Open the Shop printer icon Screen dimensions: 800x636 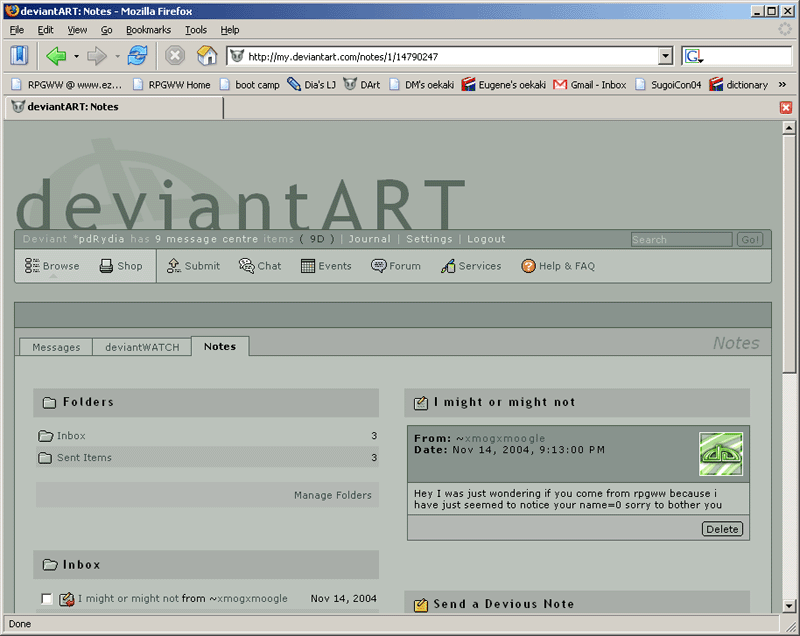point(106,266)
